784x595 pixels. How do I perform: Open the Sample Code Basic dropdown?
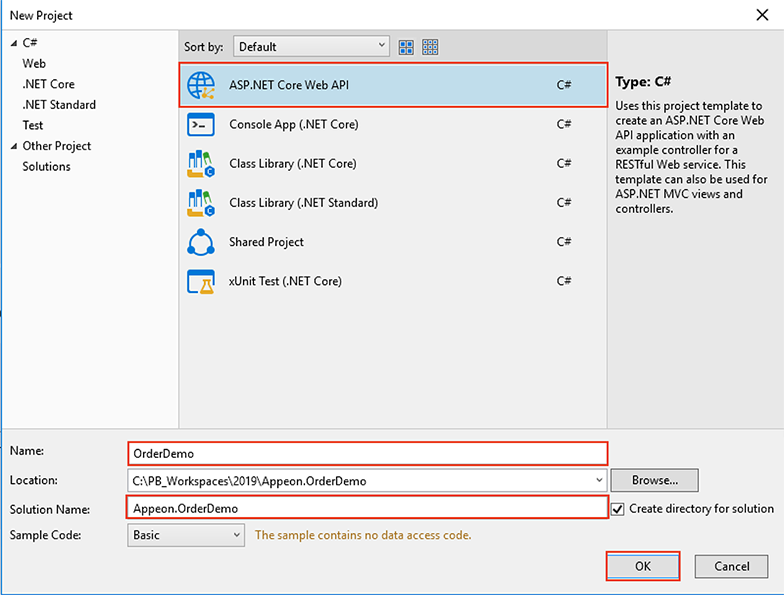187,535
